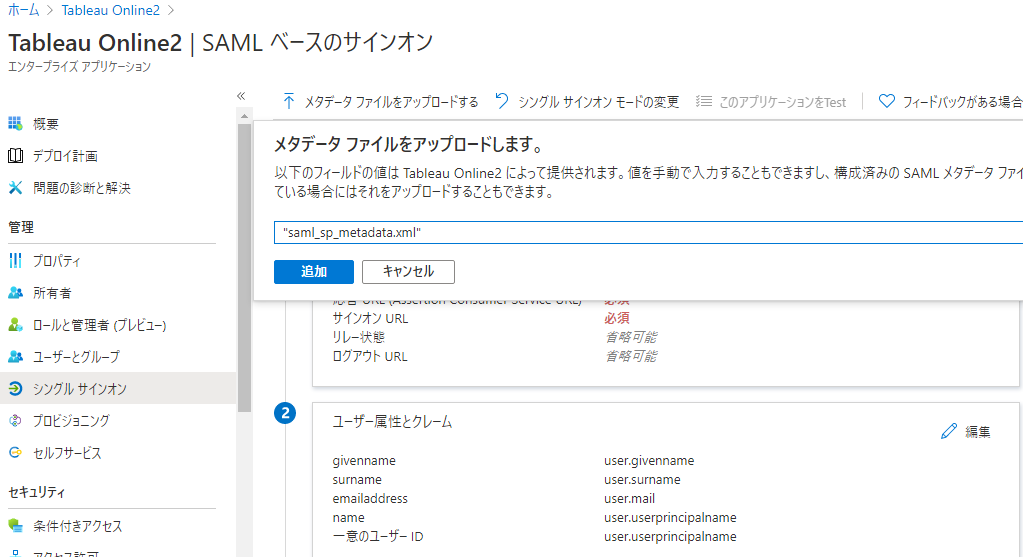Open デプロイ計画 menu item
1023x557 pixels.
65,156
